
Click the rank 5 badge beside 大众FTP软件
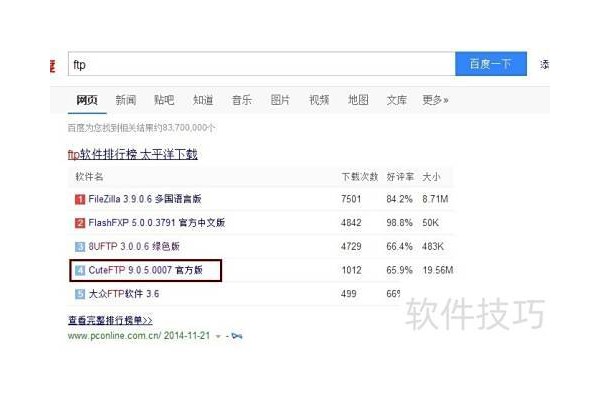tap(80, 294)
